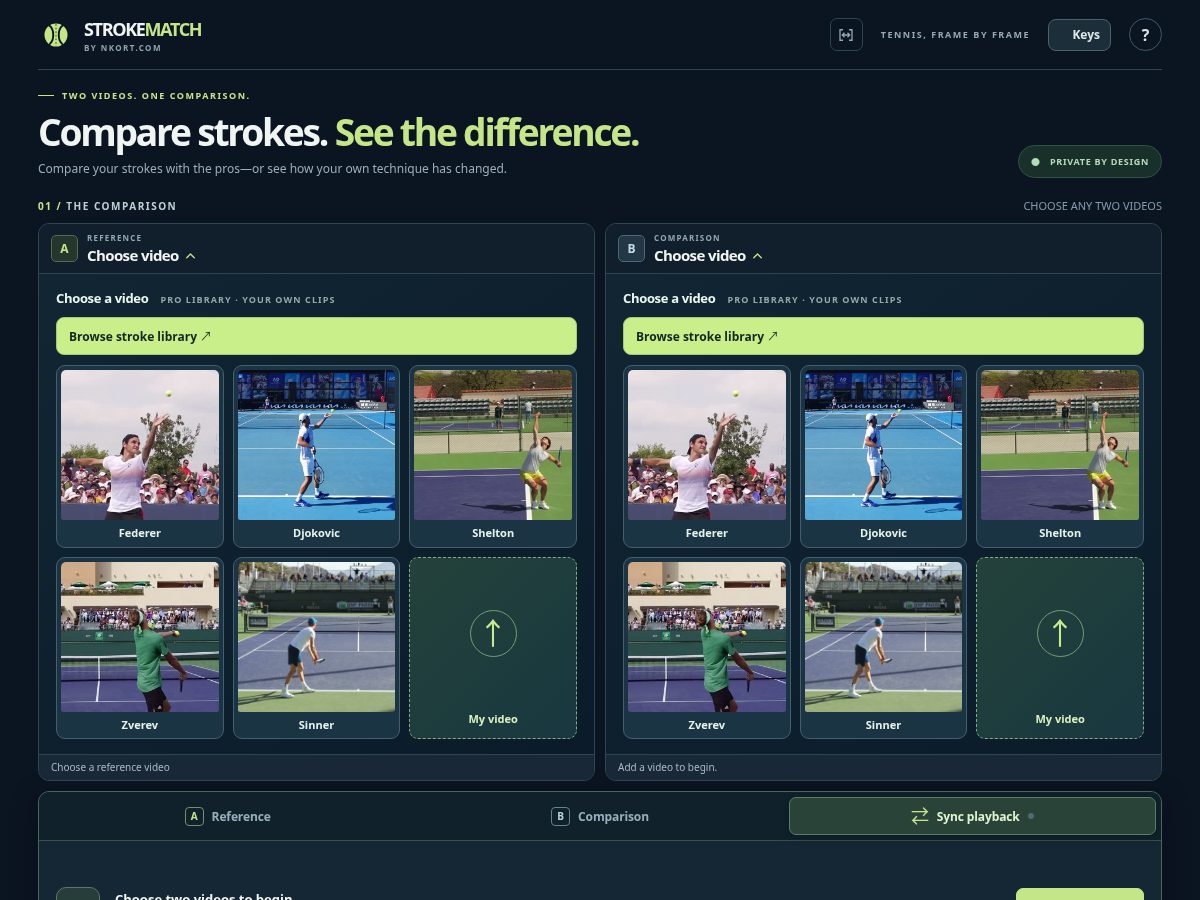This screenshot has width=1200, height=900.
Task: Select the Djokovic clip in Reference panel
Action: tap(316, 457)
